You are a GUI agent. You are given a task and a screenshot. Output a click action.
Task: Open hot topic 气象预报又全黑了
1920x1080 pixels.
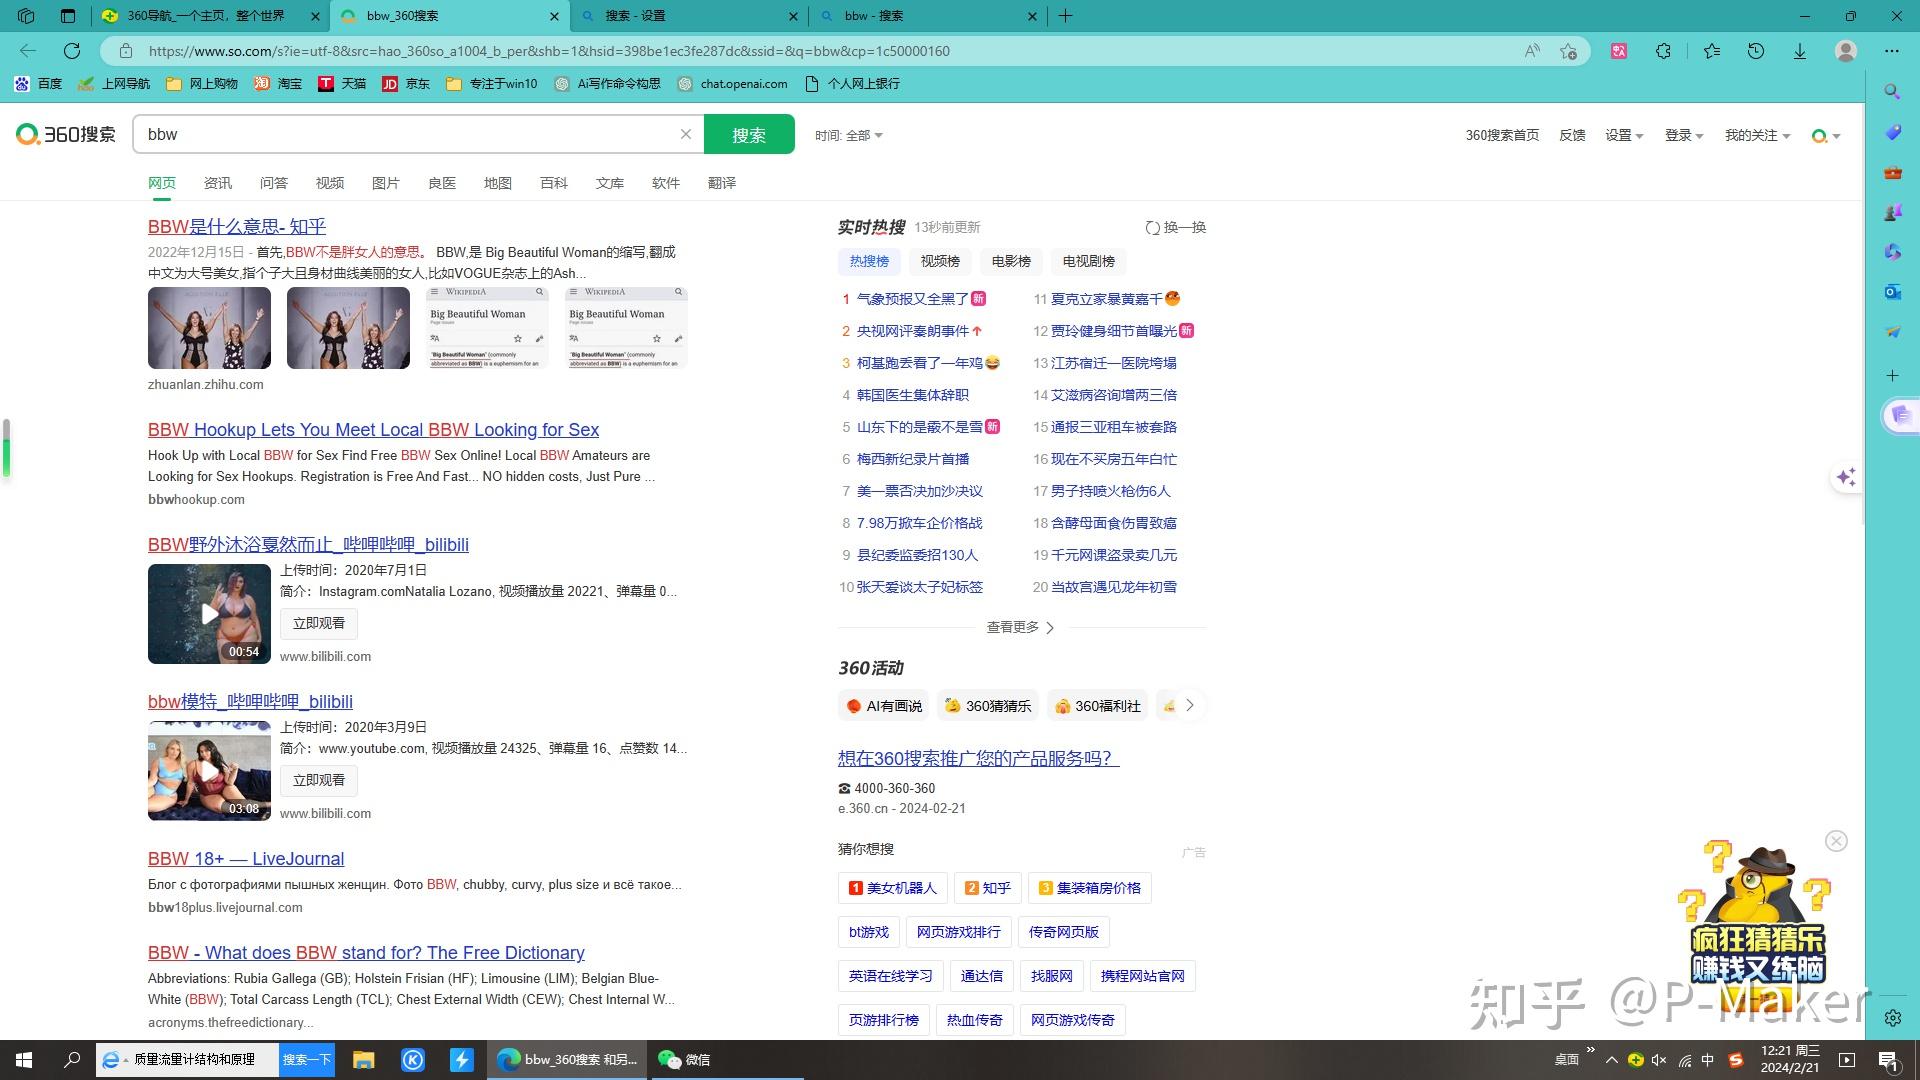(912, 299)
